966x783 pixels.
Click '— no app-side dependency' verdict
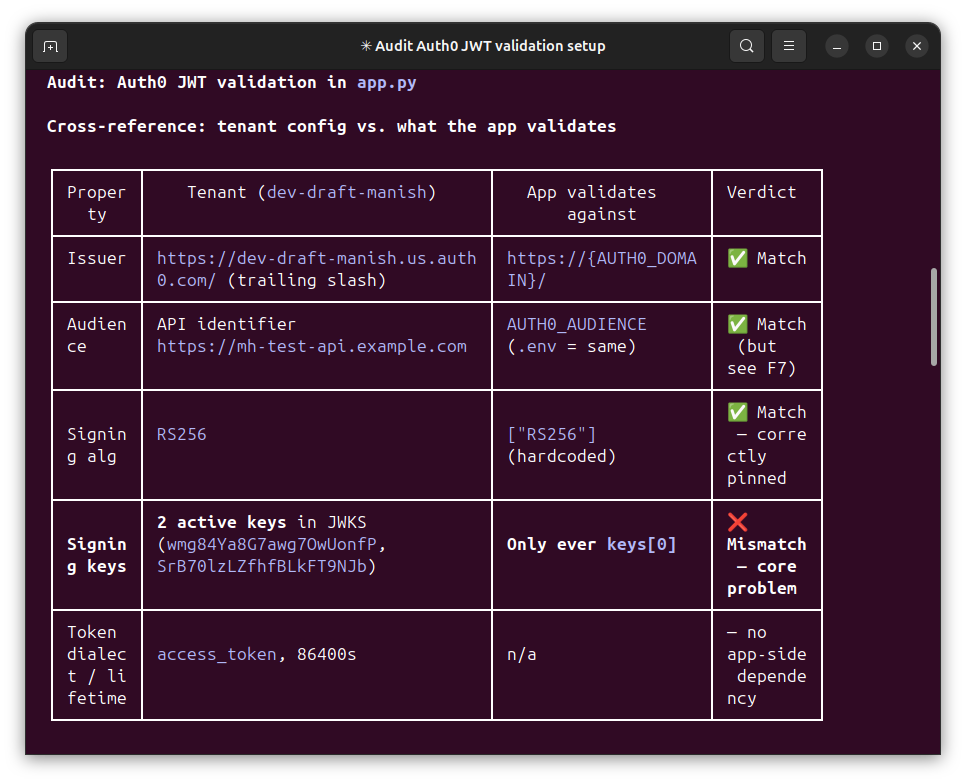pos(766,665)
